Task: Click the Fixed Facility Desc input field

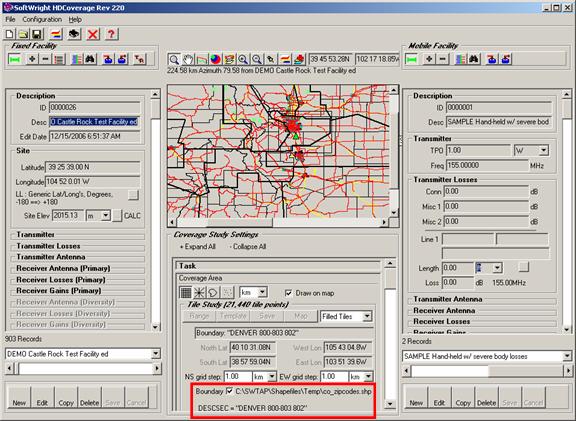Action: point(94,122)
